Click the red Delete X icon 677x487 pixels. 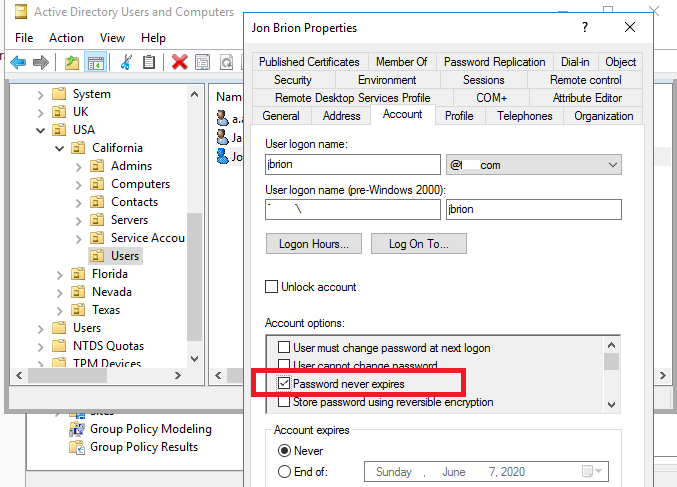coord(179,62)
